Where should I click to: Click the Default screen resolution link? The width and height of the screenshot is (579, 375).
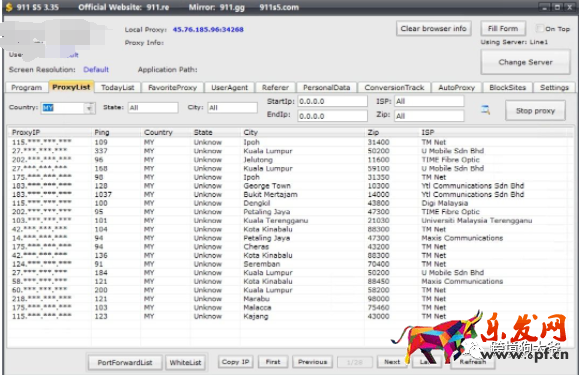(96, 69)
